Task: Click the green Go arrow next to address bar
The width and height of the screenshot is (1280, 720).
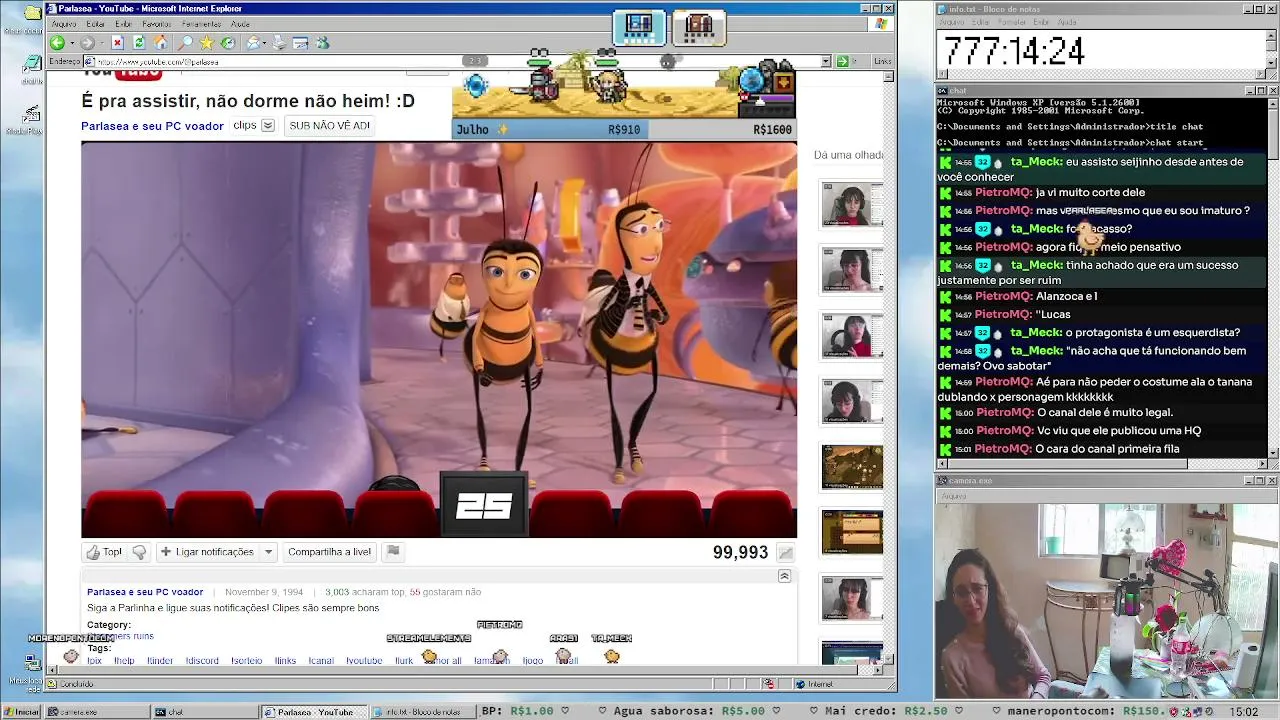Action: click(x=841, y=61)
